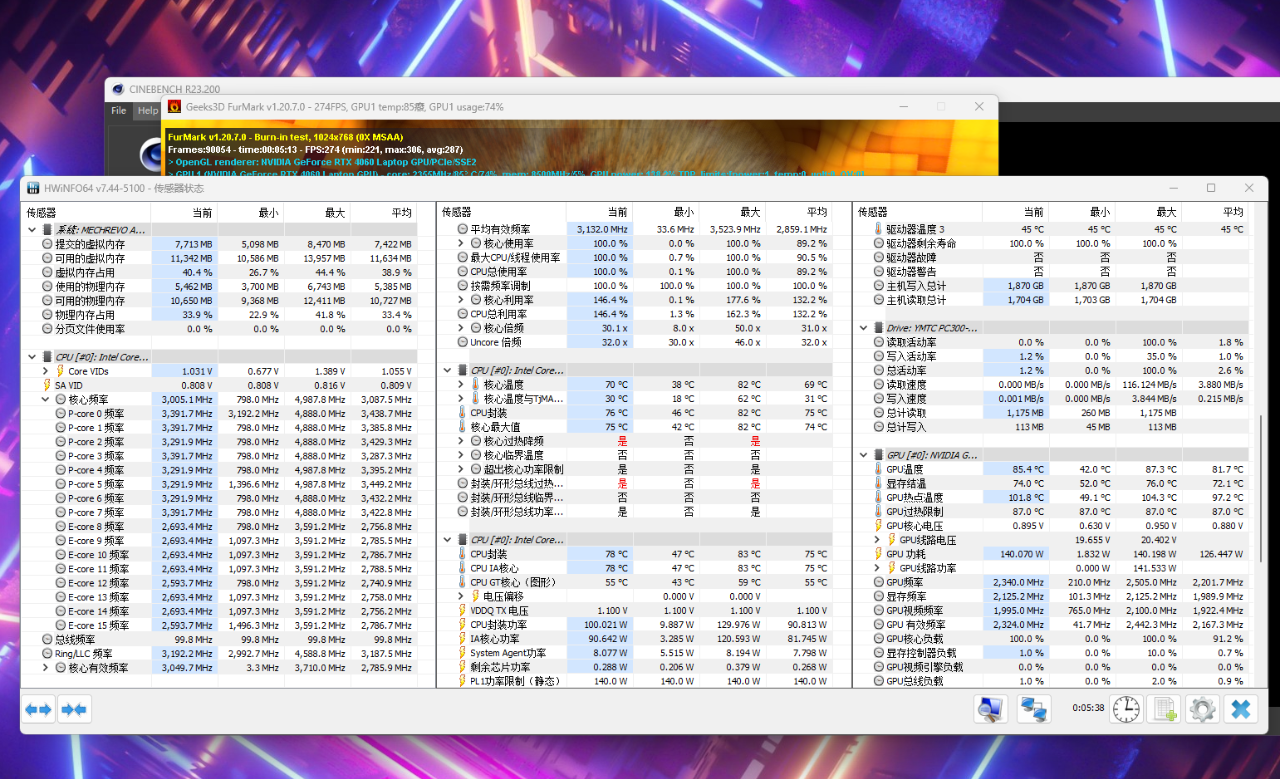The image size is (1280, 779).
Task: Expand the 核心有效频率 node
Action: 46,667
